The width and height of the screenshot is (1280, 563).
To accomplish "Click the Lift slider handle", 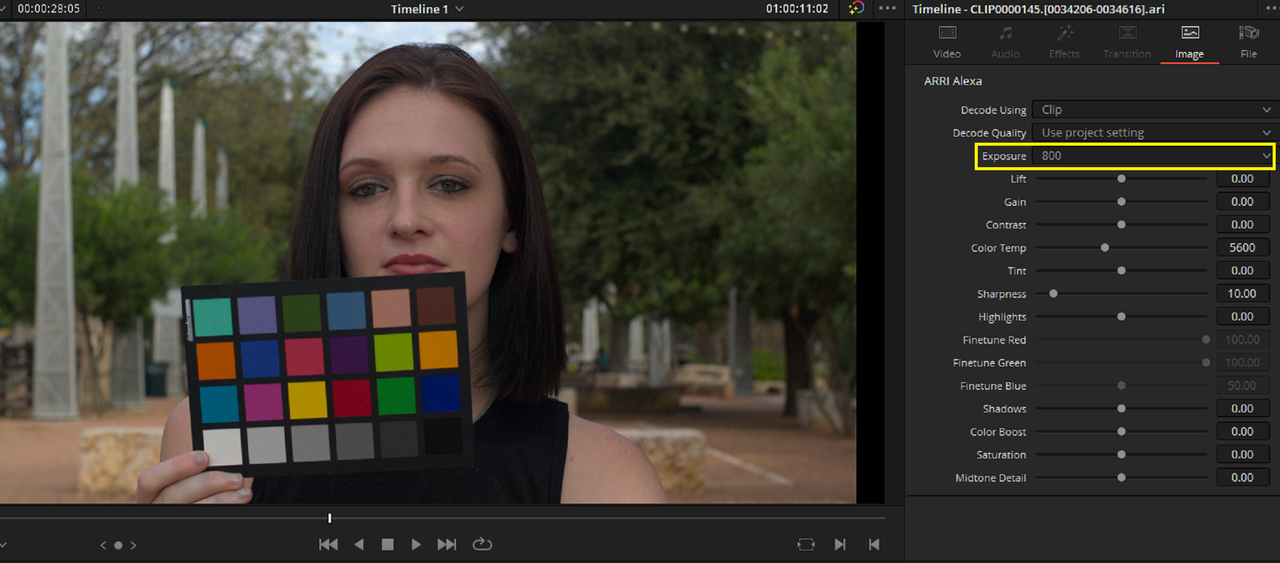I will click(1122, 179).
